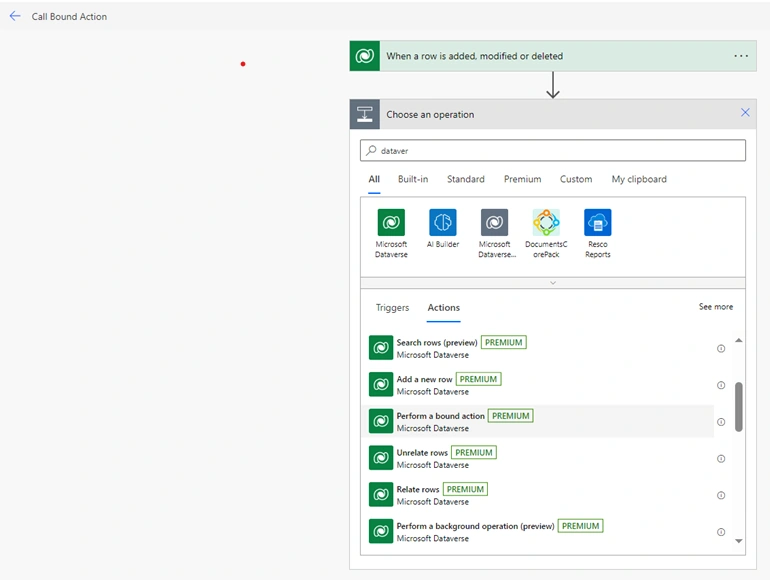This screenshot has width=770, height=580.
Task: Expand the 'When a row is added, modified or deleted' trigger
Action: point(553,56)
